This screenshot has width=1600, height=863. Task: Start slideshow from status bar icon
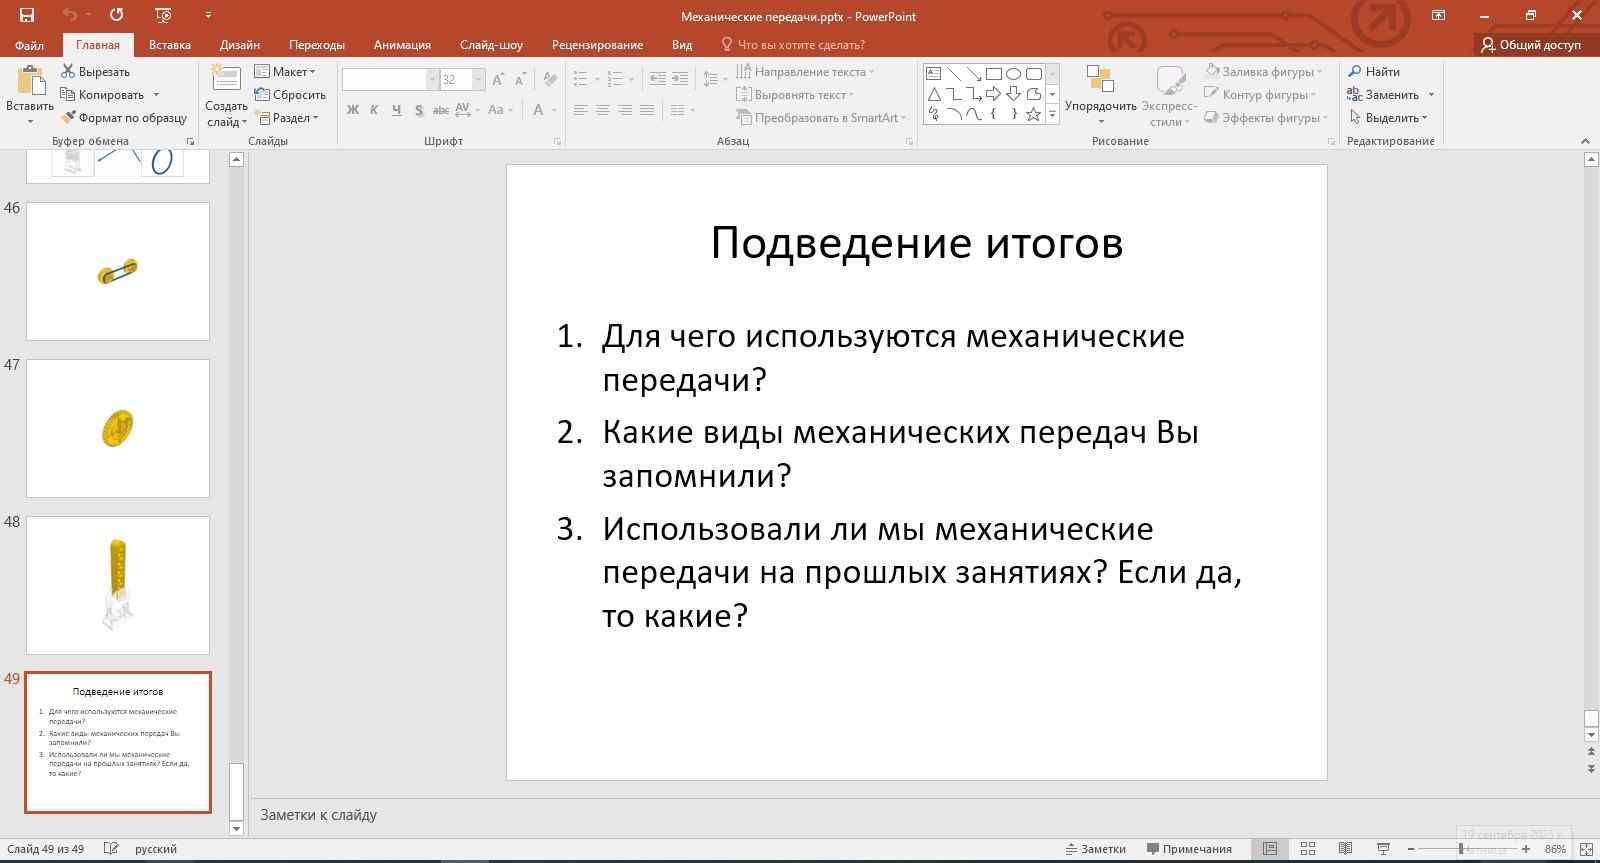1383,849
